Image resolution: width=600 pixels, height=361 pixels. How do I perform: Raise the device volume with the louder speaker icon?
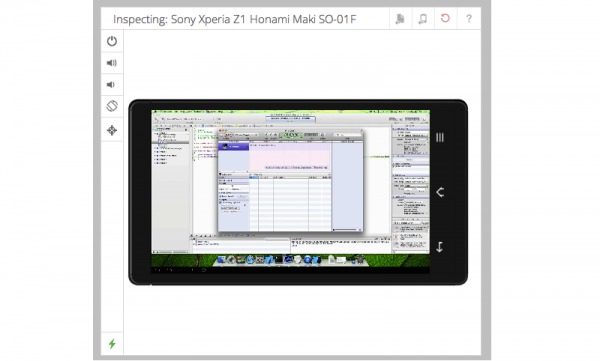[112, 63]
